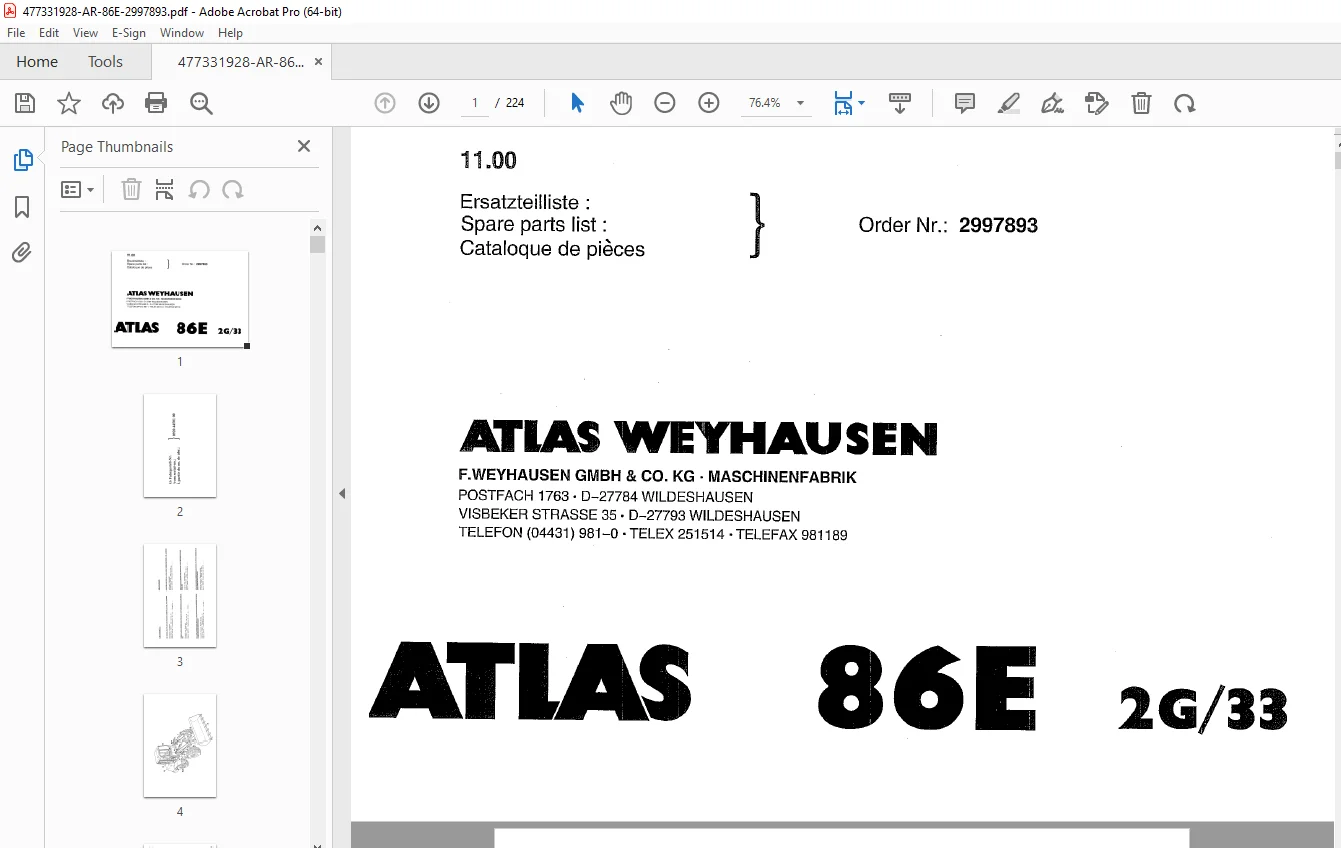1341x848 pixels.
Task: Print the document
Action: pyautogui.click(x=156, y=103)
